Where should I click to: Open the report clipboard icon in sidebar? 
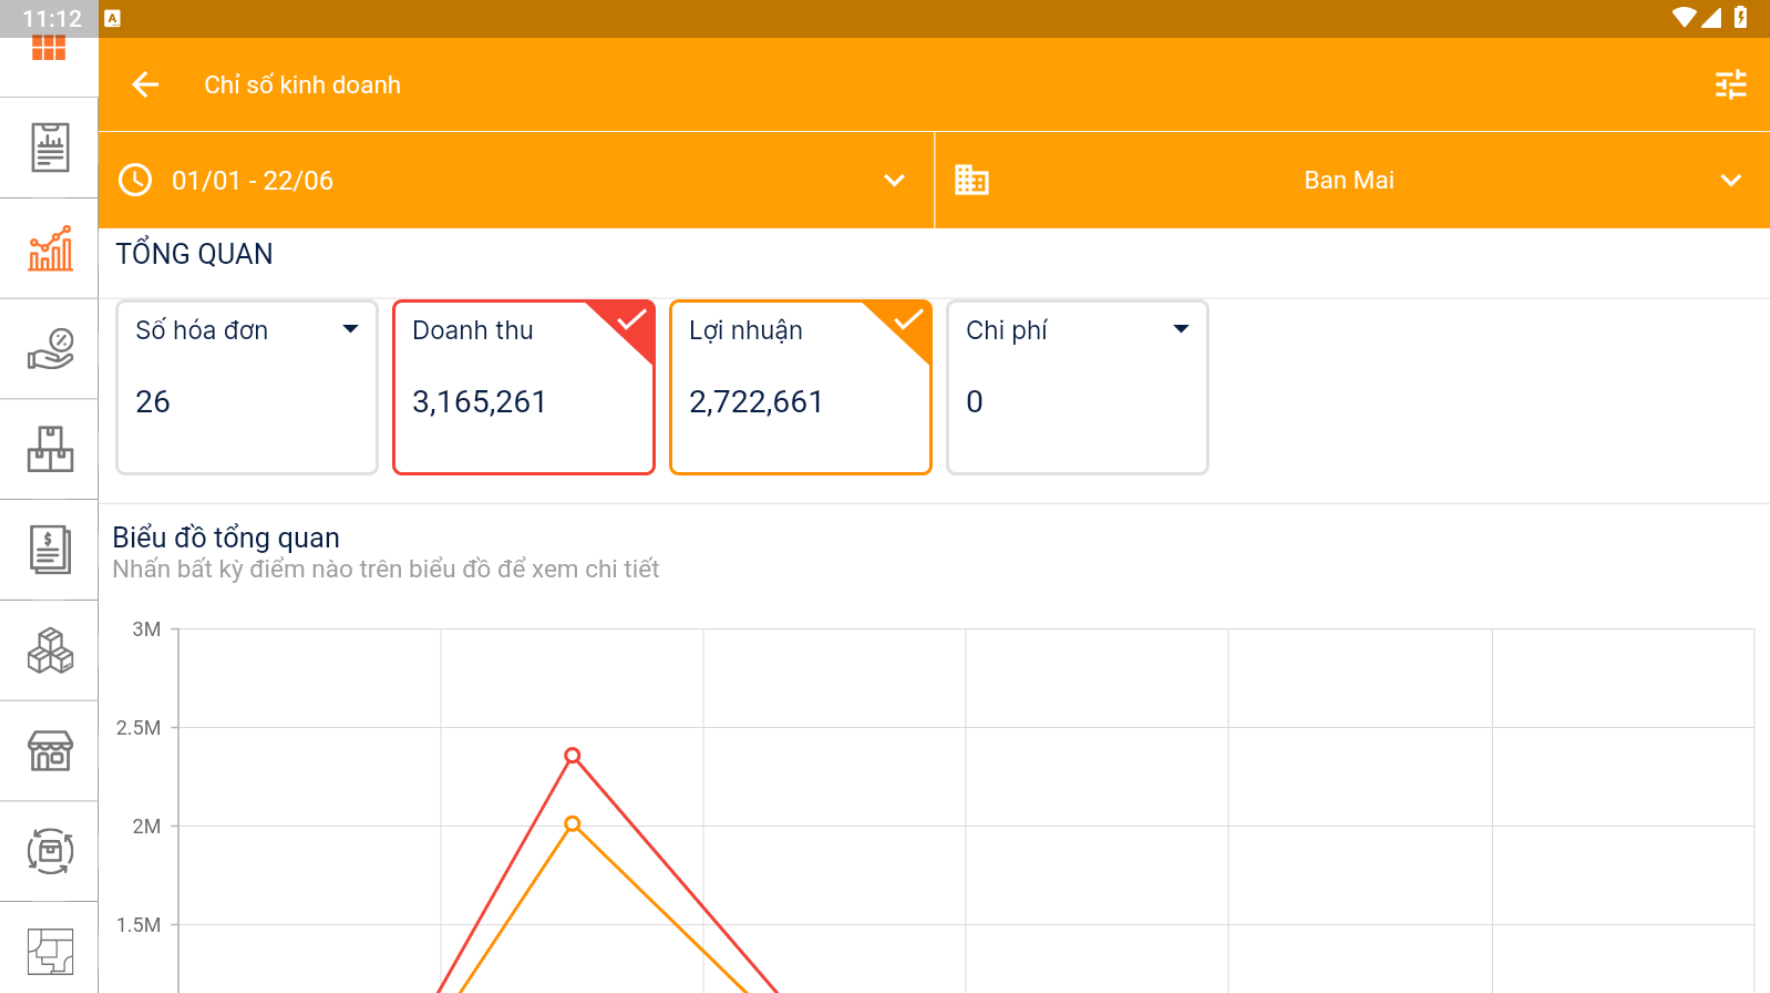49,148
